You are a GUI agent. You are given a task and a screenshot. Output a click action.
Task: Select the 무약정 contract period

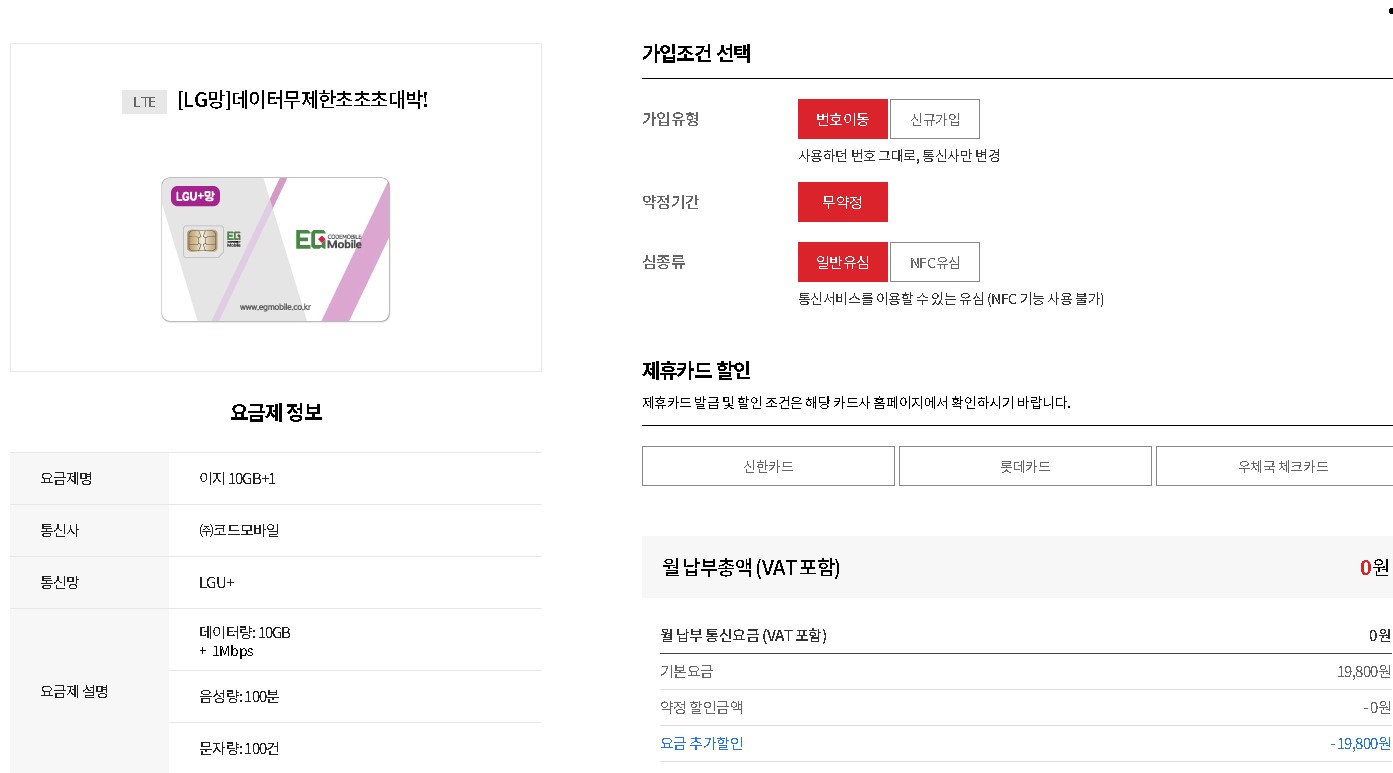coord(842,201)
